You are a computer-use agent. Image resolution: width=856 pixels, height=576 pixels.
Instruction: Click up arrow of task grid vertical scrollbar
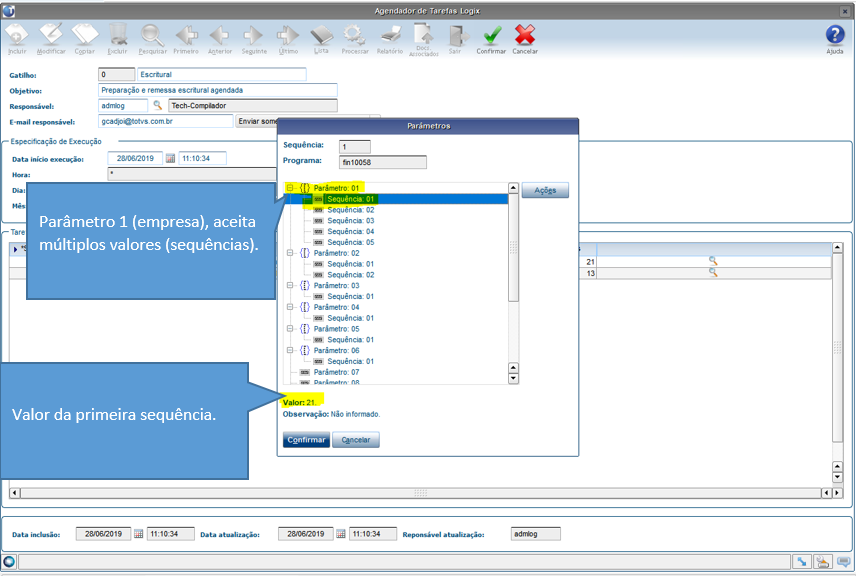[837, 248]
